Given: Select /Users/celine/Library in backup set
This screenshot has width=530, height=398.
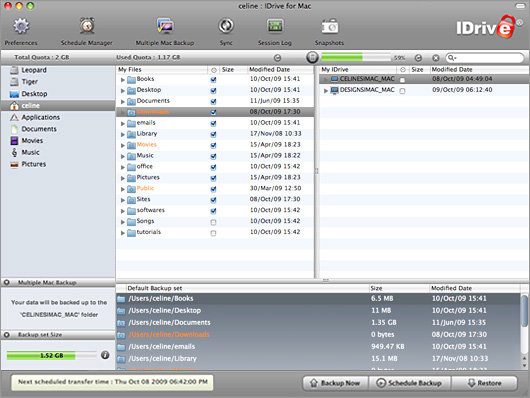Looking at the screenshot, I should 318,358.
